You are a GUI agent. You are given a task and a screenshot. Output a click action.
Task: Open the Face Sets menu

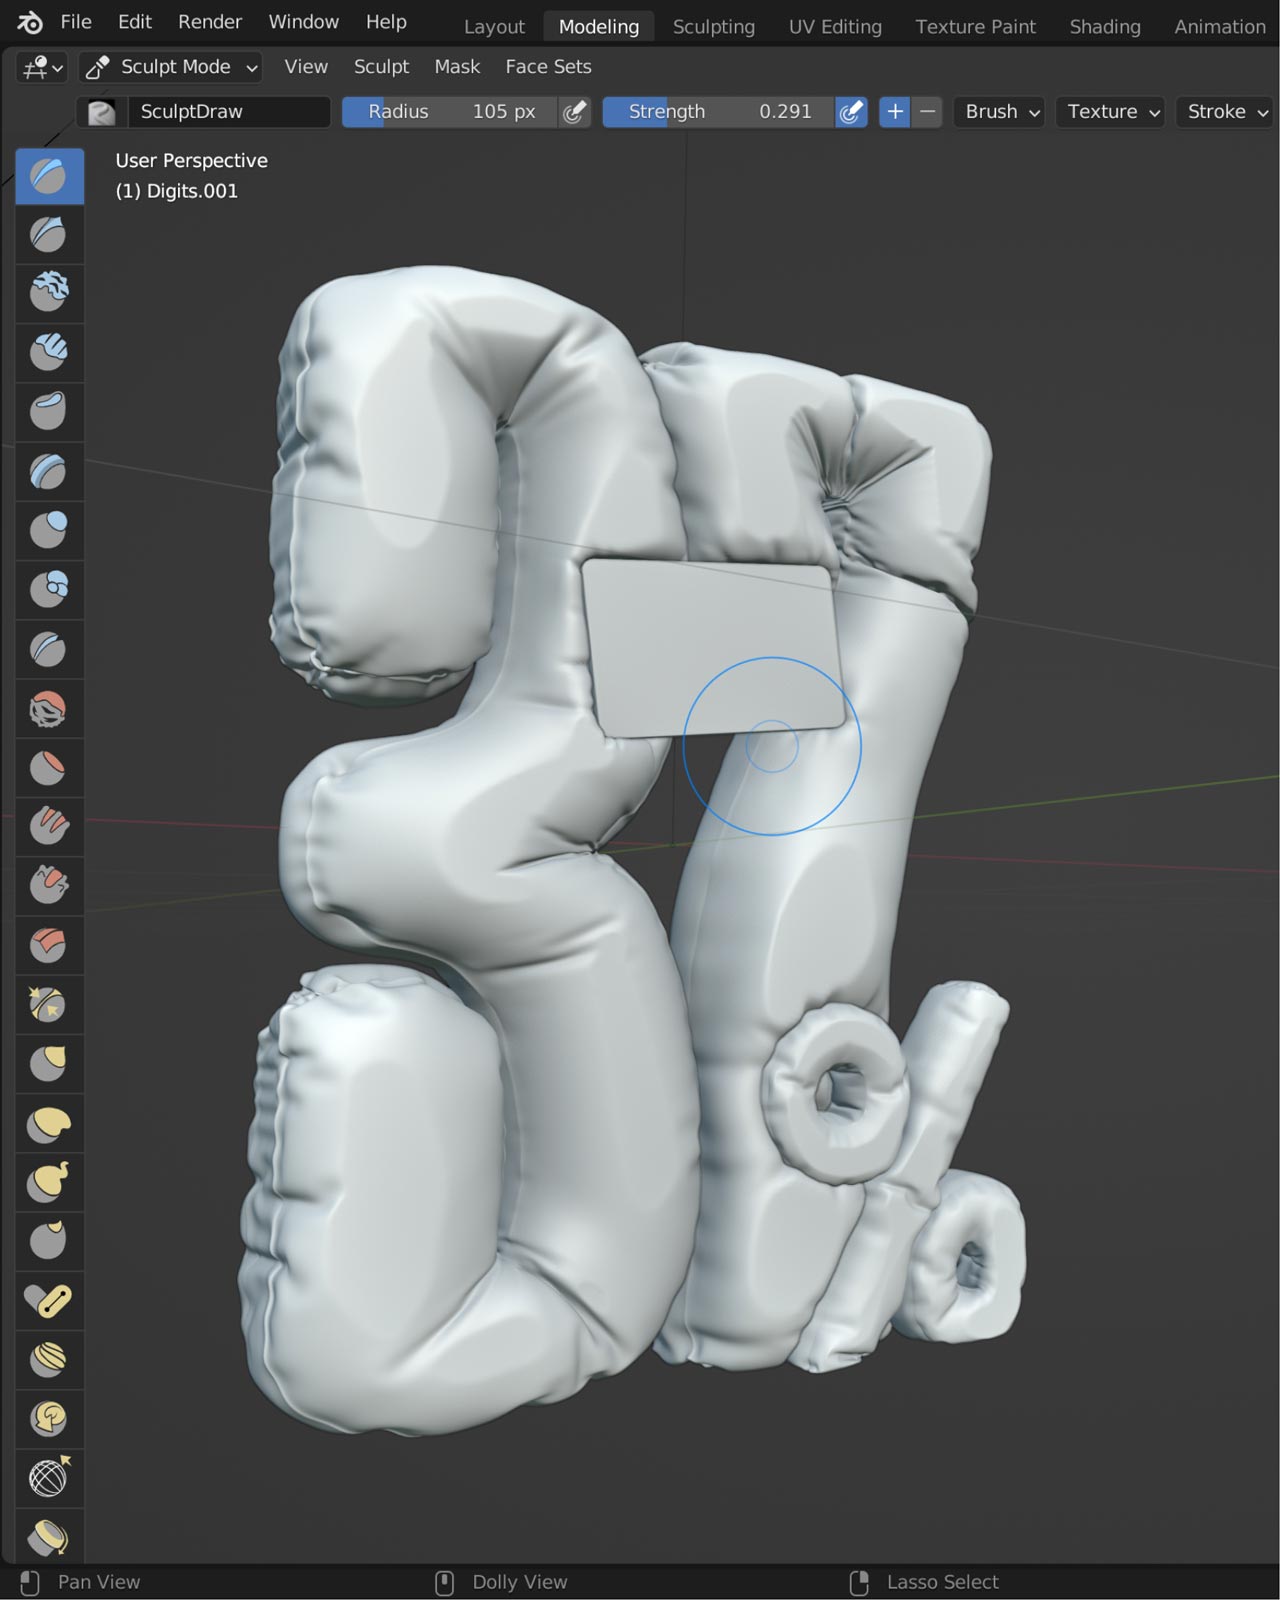click(548, 67)
